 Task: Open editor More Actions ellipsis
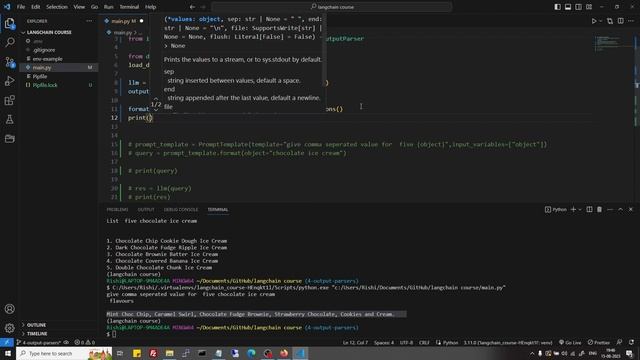[x=631, y=21]
